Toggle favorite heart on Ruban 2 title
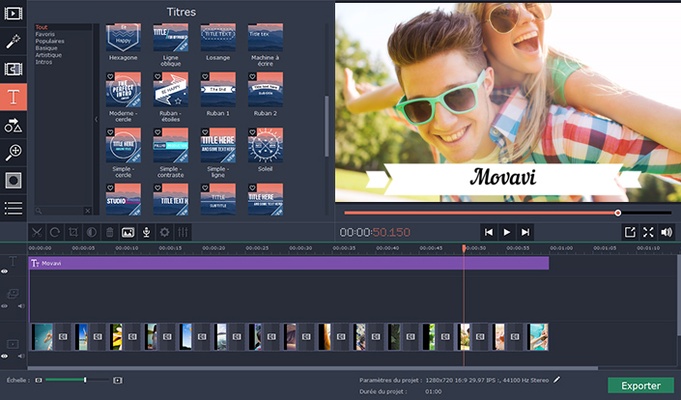The image size is (681, 400). tap(252, 76)
